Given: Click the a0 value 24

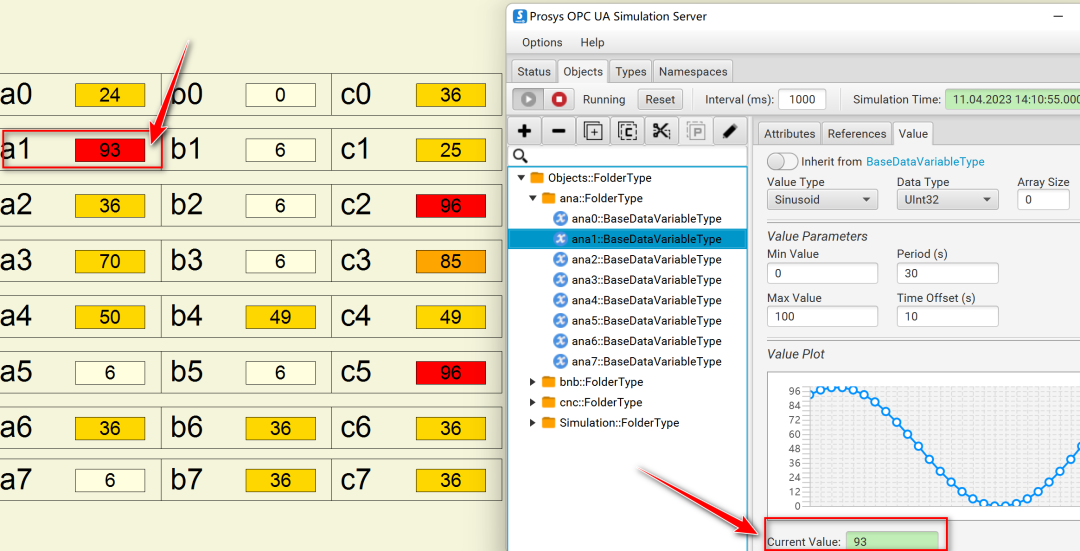Looking at the screenshot, I should tap(110, 94).
